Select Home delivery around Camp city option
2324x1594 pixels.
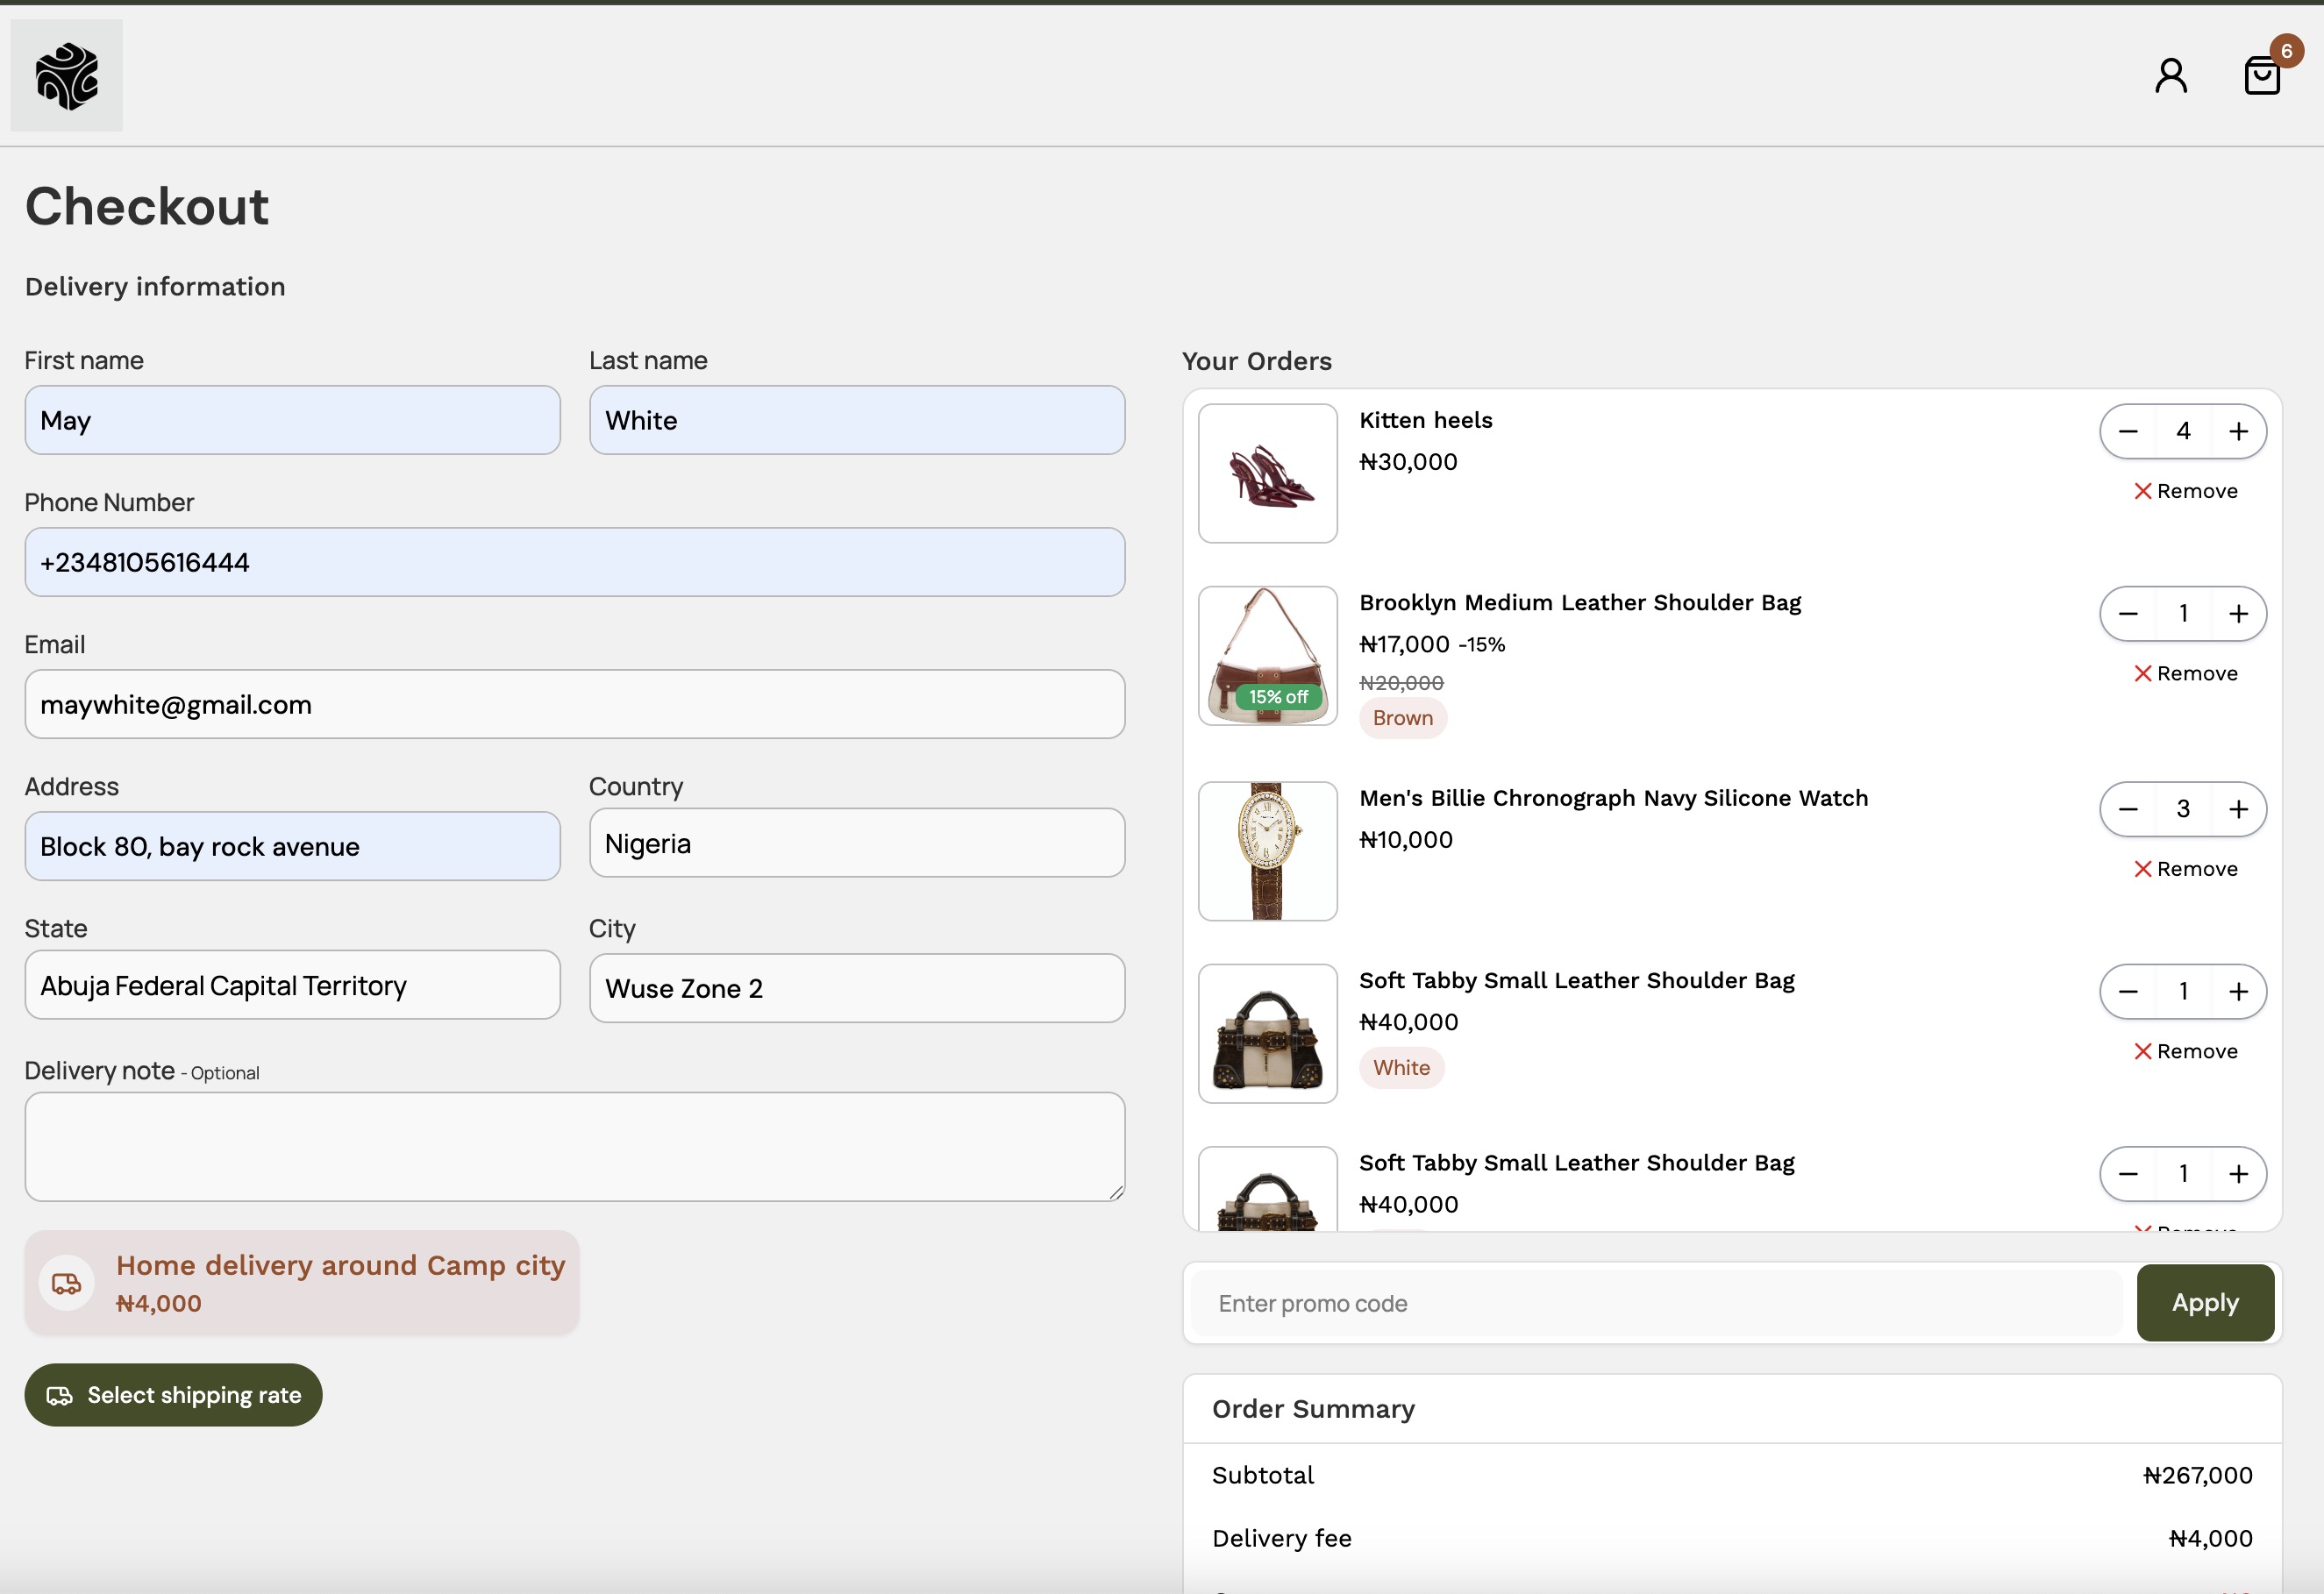[302, 1282]
